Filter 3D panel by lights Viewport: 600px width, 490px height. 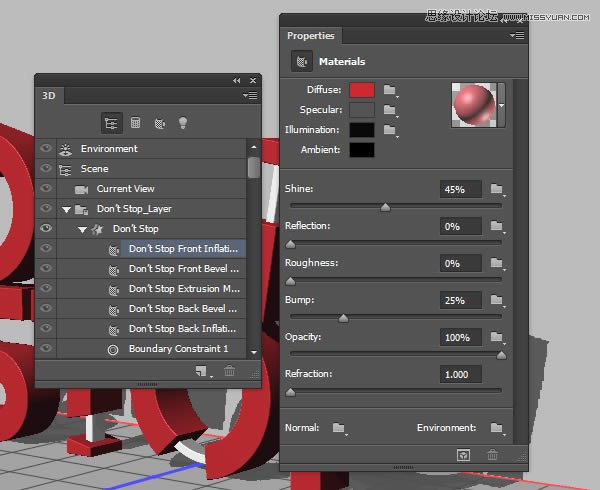click(183, 123)
